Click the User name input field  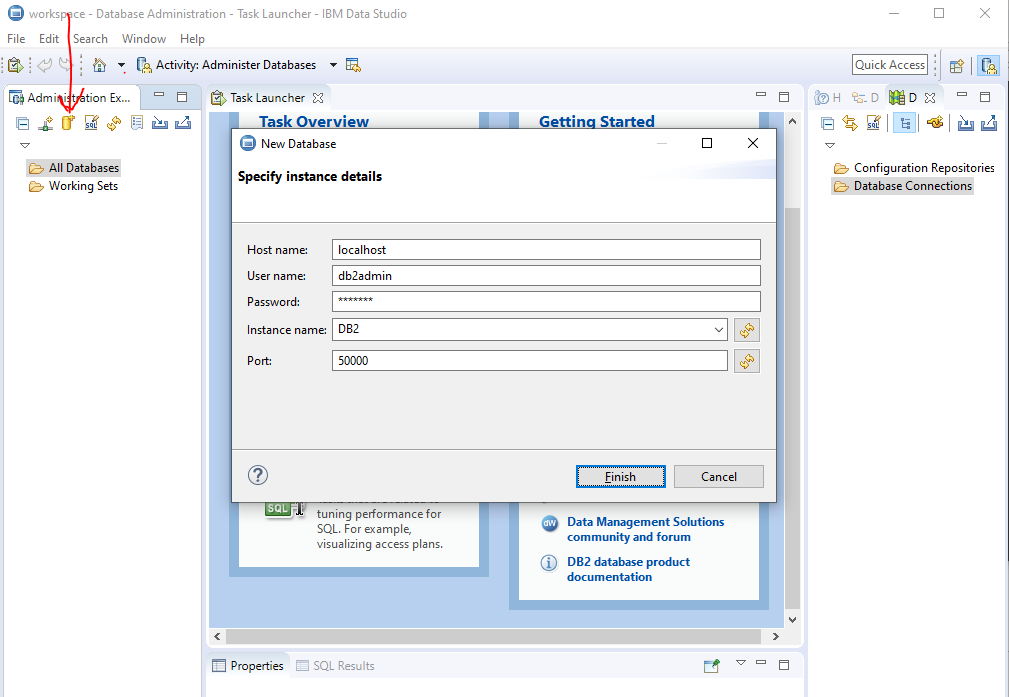point(546,275)
